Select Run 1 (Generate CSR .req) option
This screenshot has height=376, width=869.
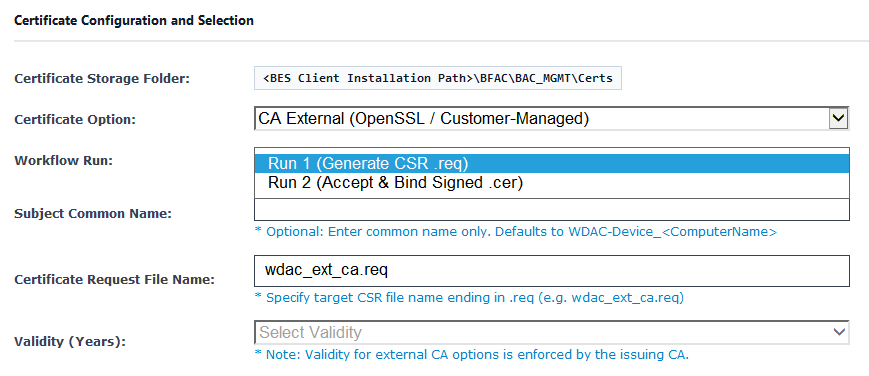click(551, 164)
